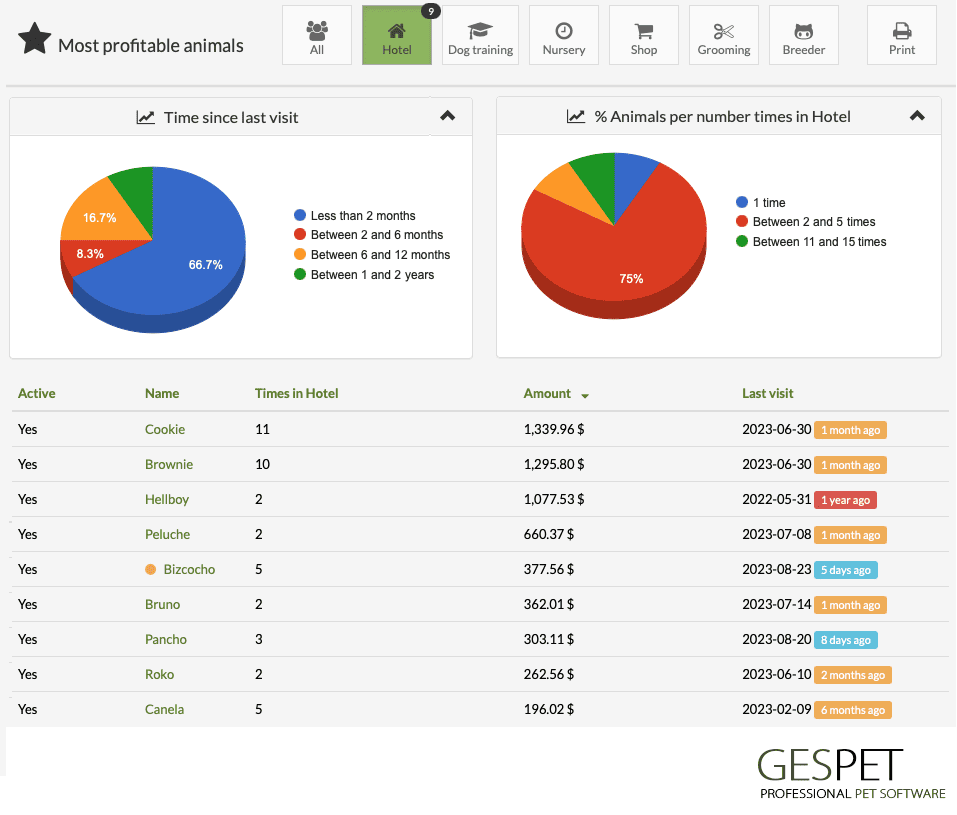This screenshot has width=957, height=815.
Task: Open the Shop cart category
Action: (x=644, y=35)
